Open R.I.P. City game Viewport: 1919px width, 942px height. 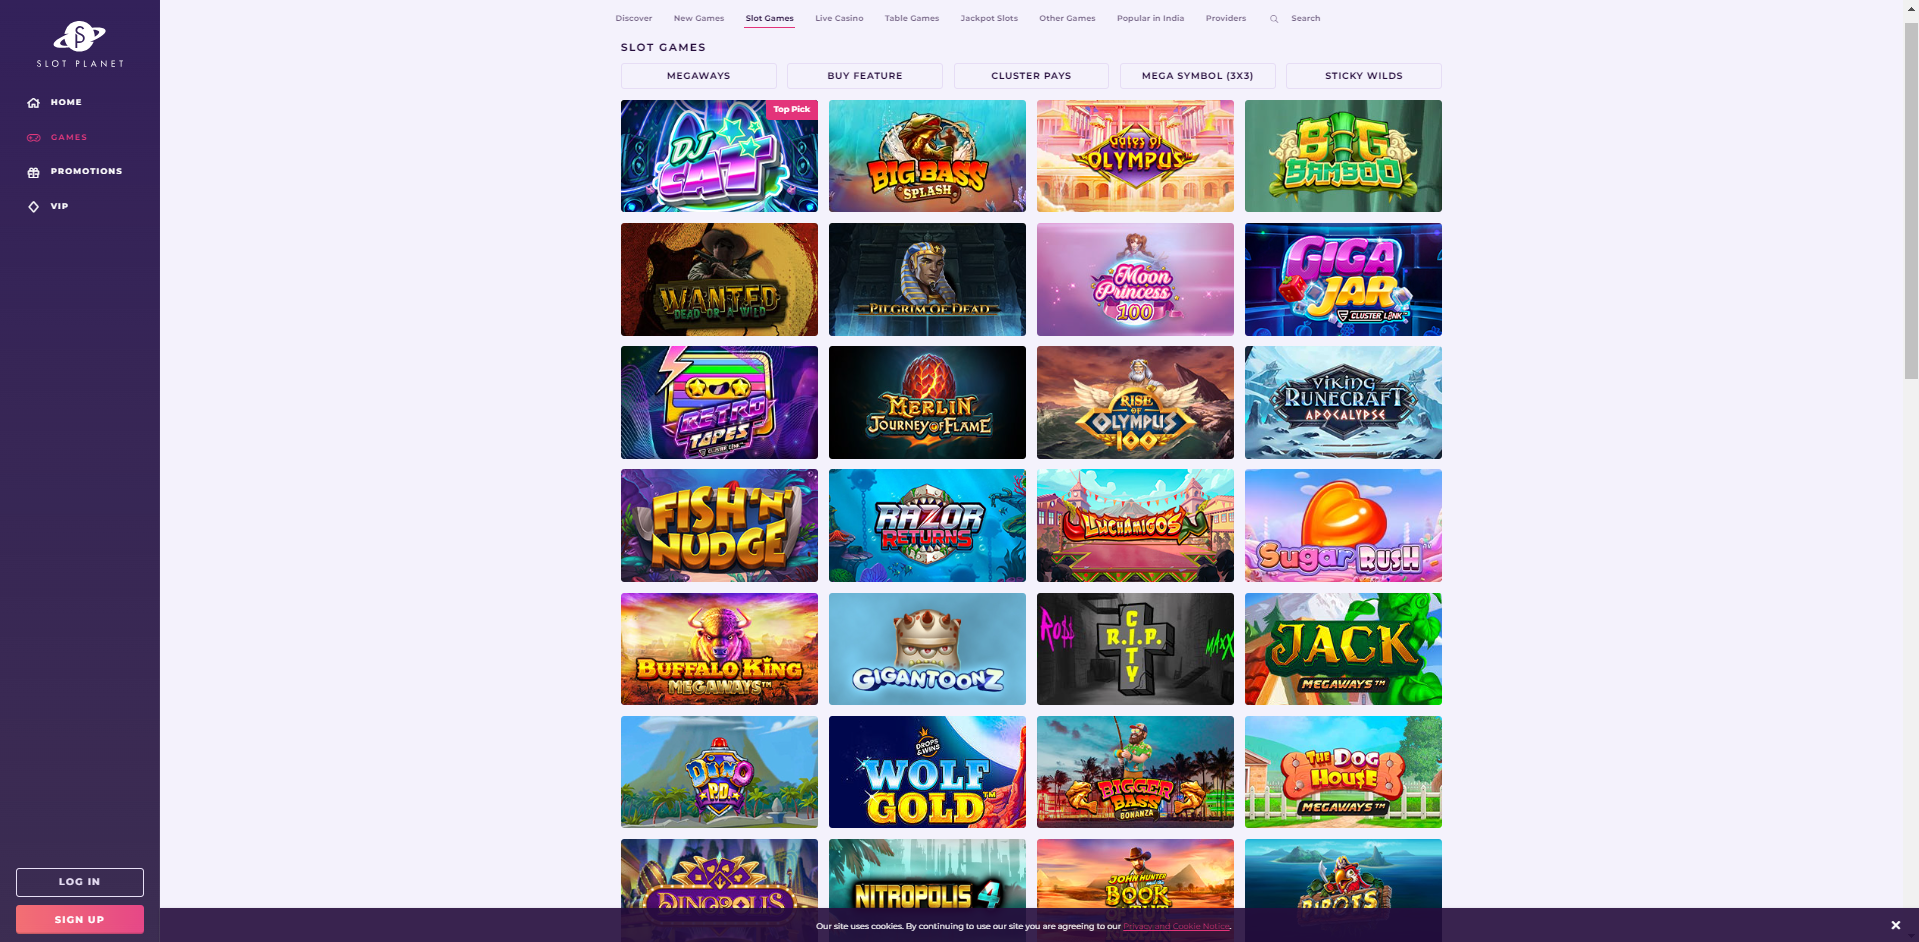point(1135,649)
